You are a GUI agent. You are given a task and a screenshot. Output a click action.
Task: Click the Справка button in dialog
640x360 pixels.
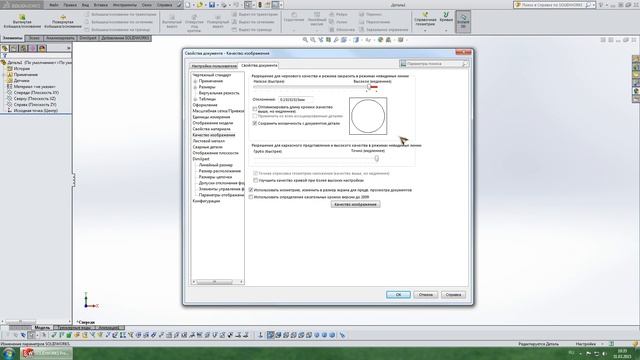(x=453, y=294)
